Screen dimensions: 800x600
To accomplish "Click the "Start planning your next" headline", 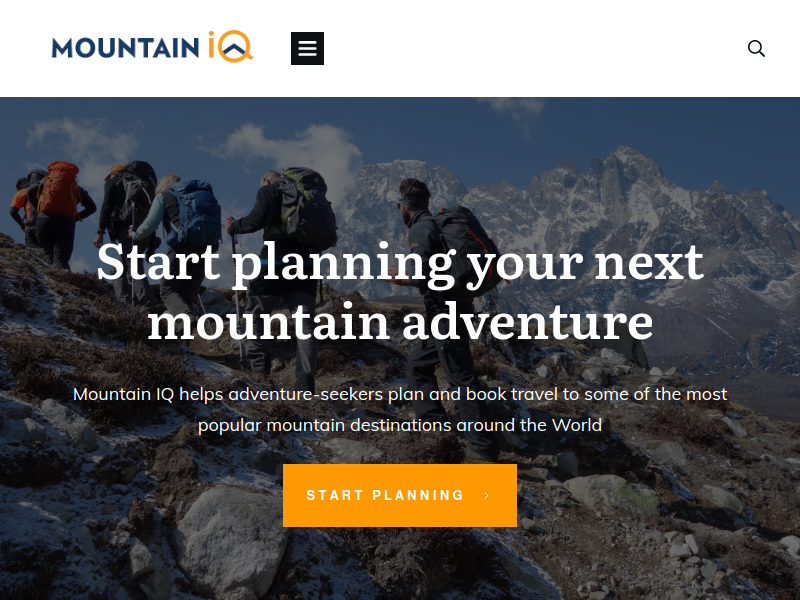I will pos(401,263).
